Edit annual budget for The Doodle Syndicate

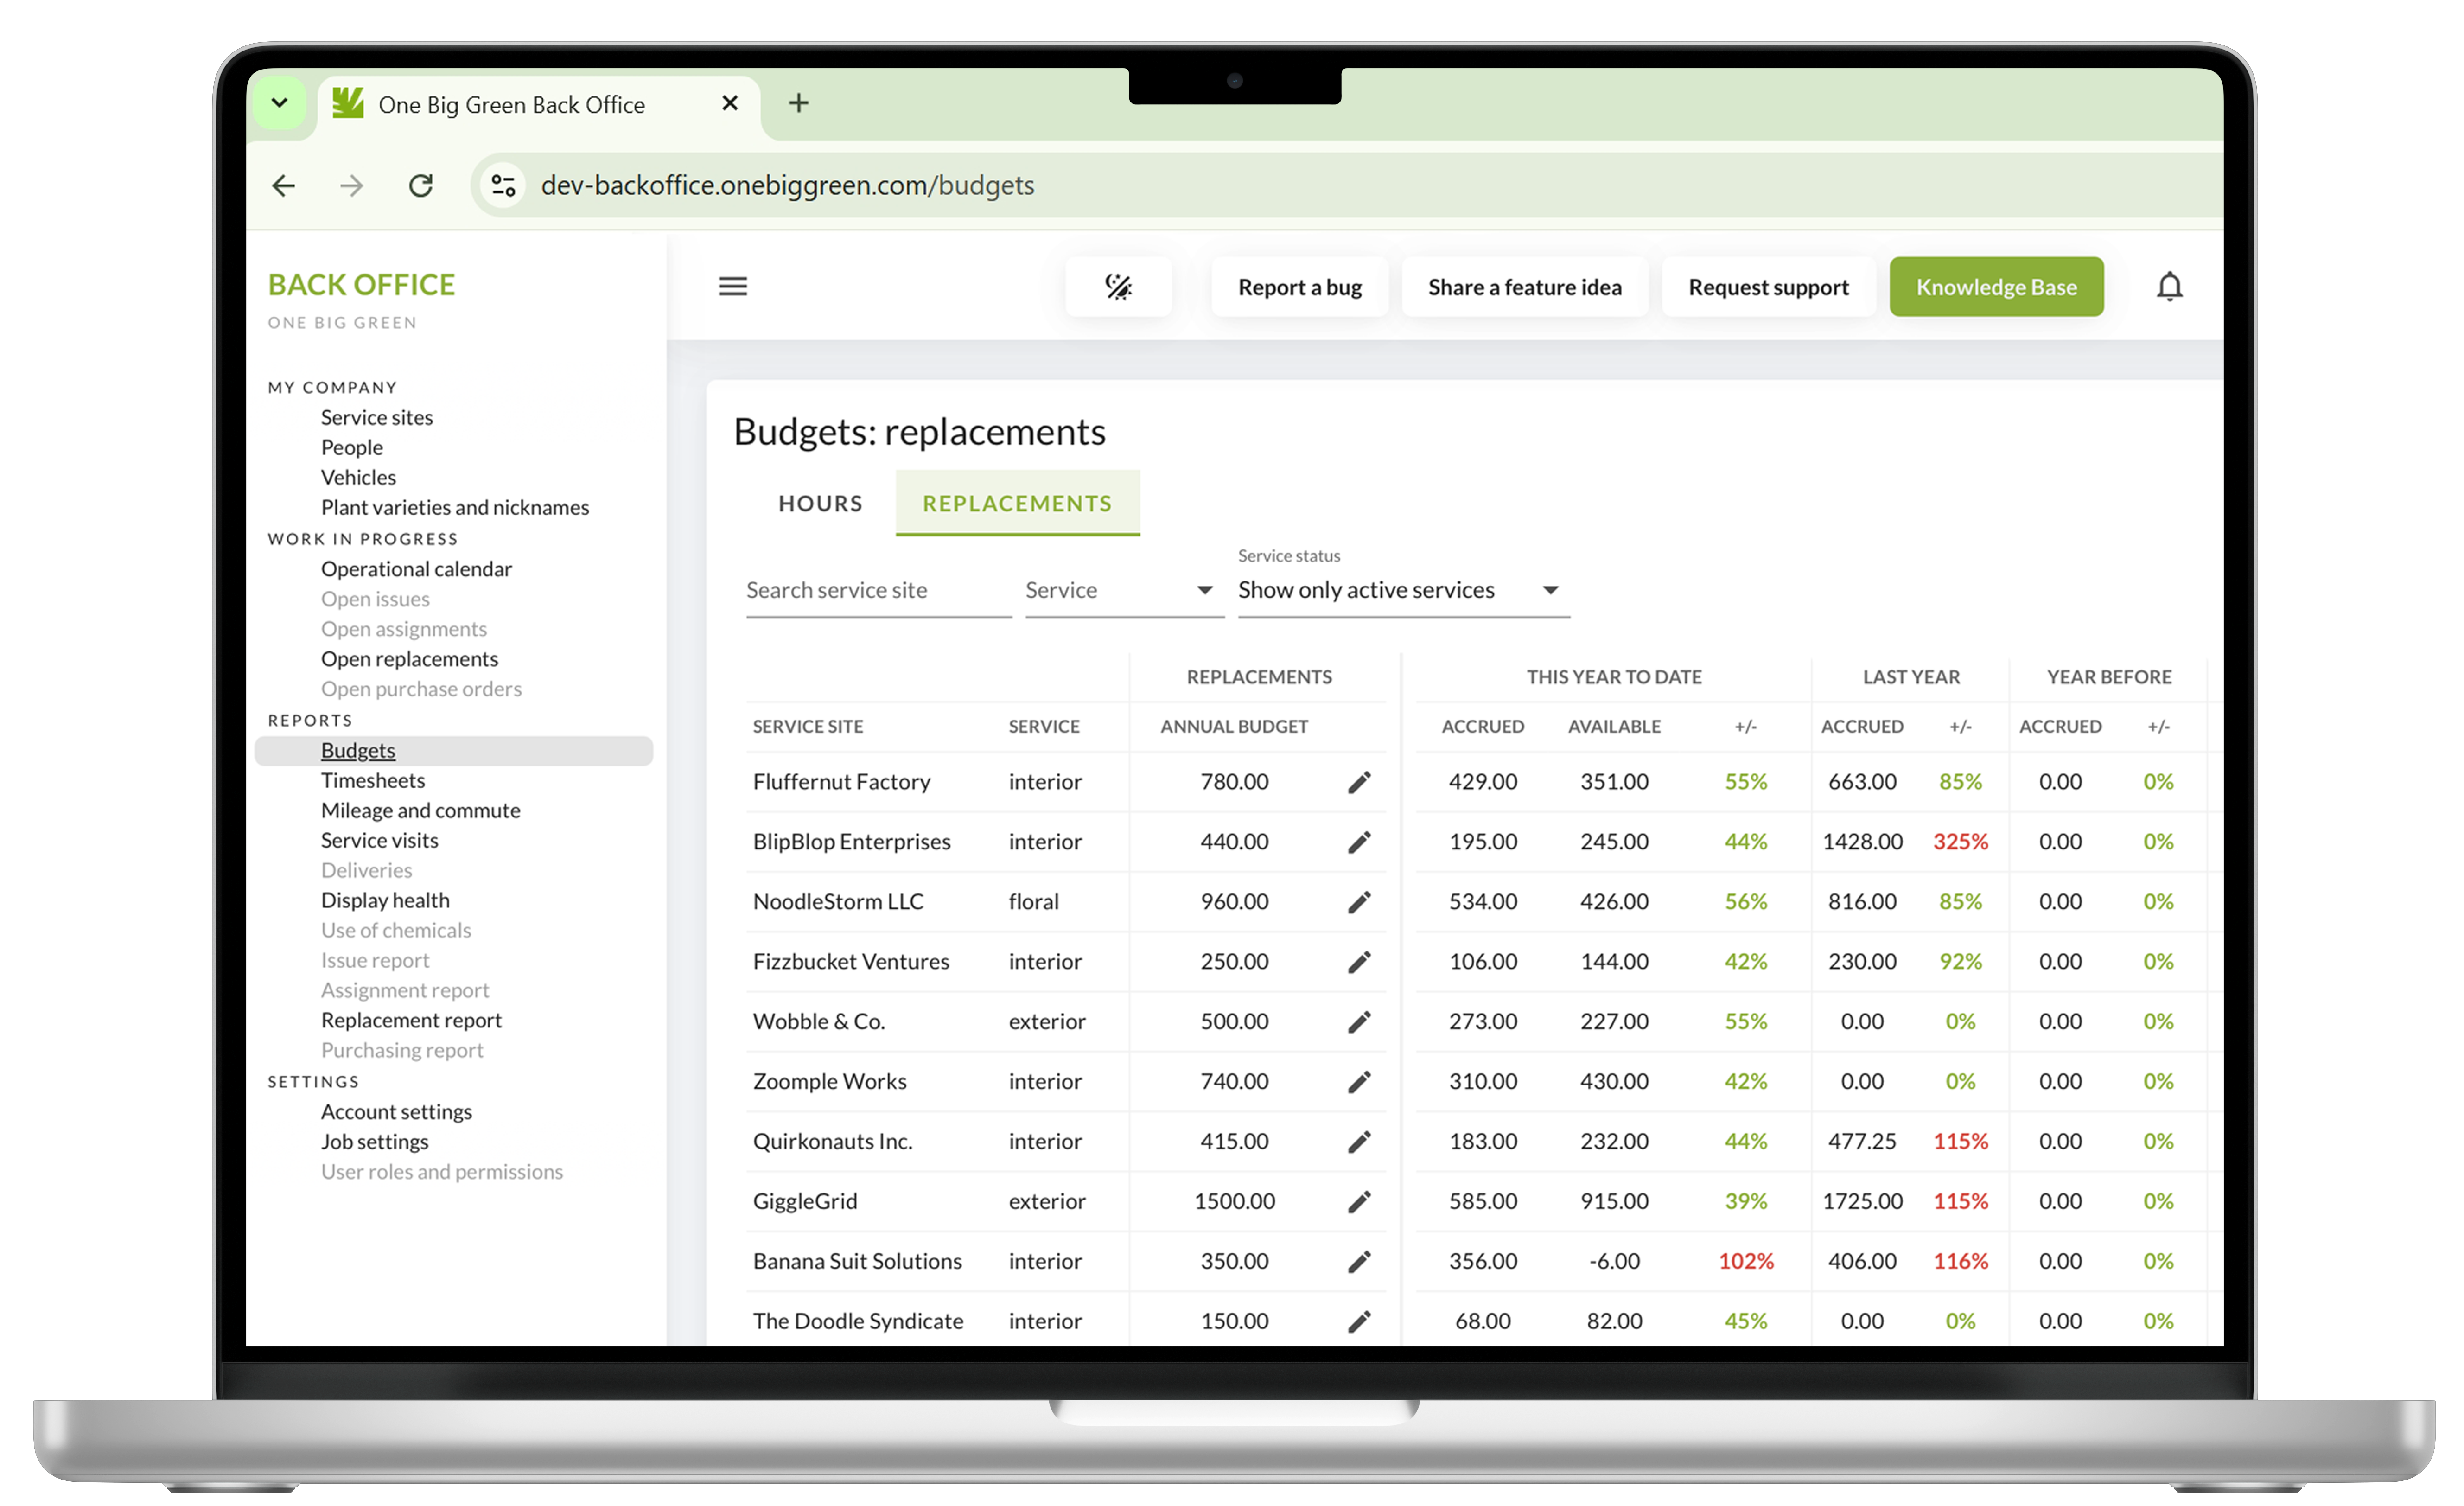coord(1359,1322)
